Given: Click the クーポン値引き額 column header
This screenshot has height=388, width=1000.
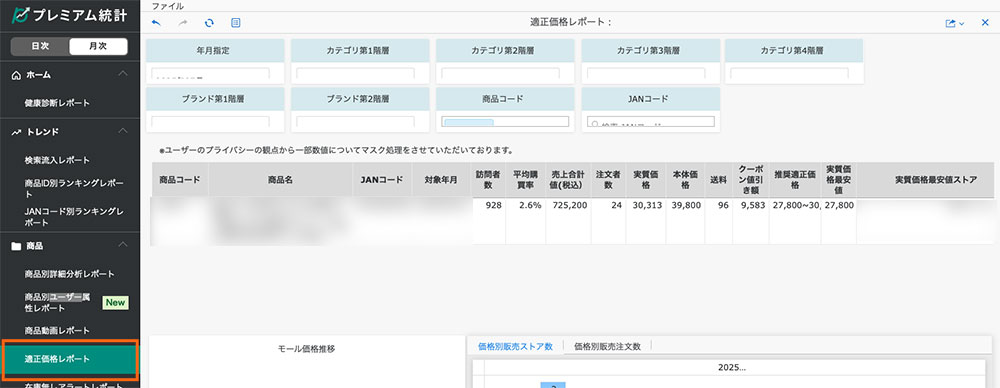Looking at the screenshot, I should click(x=751, y=180).
